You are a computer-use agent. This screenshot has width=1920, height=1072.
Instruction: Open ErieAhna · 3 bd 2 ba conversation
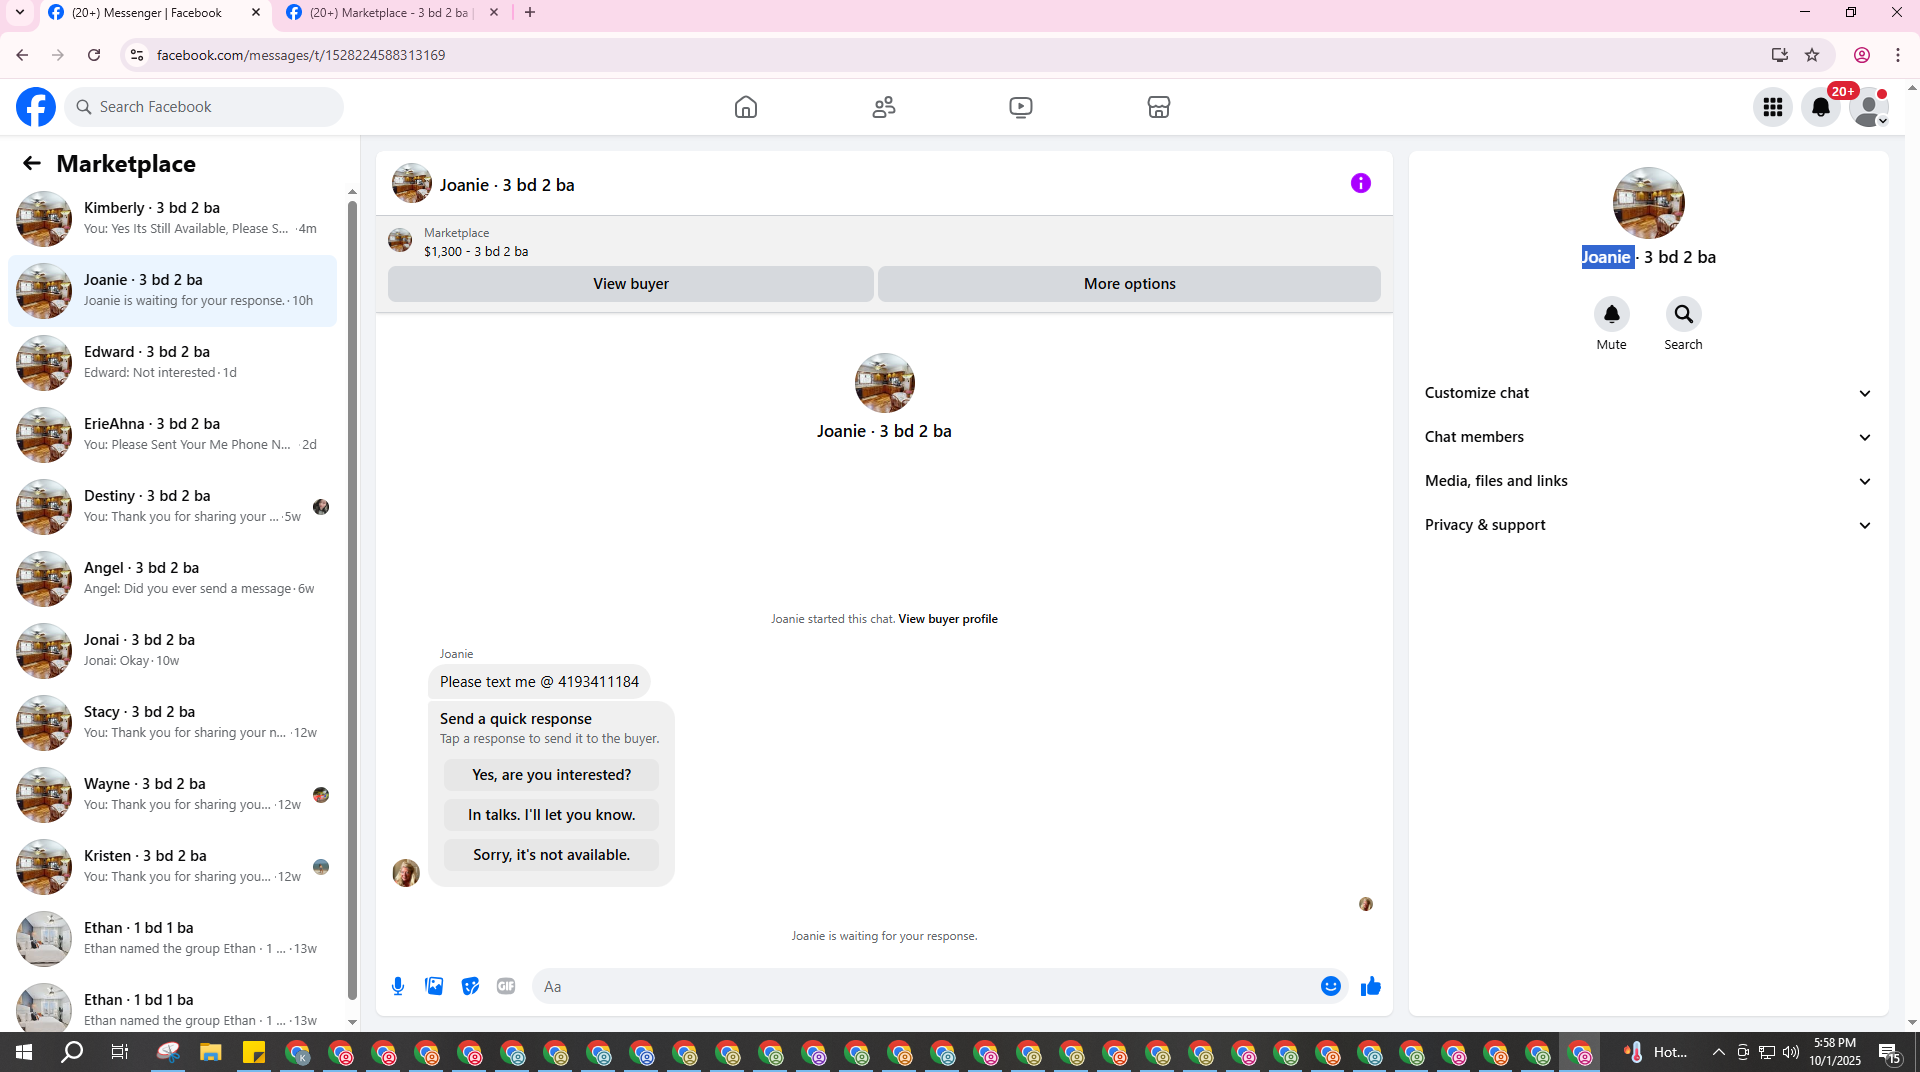[x=172, y=435]
